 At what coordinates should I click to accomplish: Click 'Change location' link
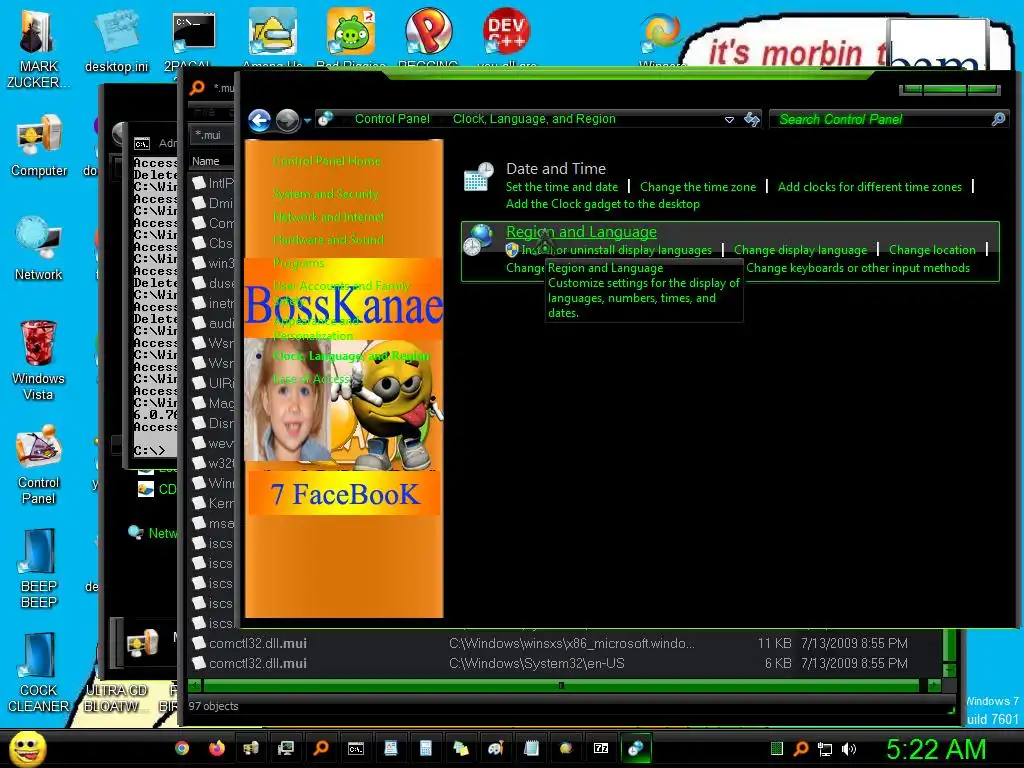pyautogui.click(x=932, y=250)
